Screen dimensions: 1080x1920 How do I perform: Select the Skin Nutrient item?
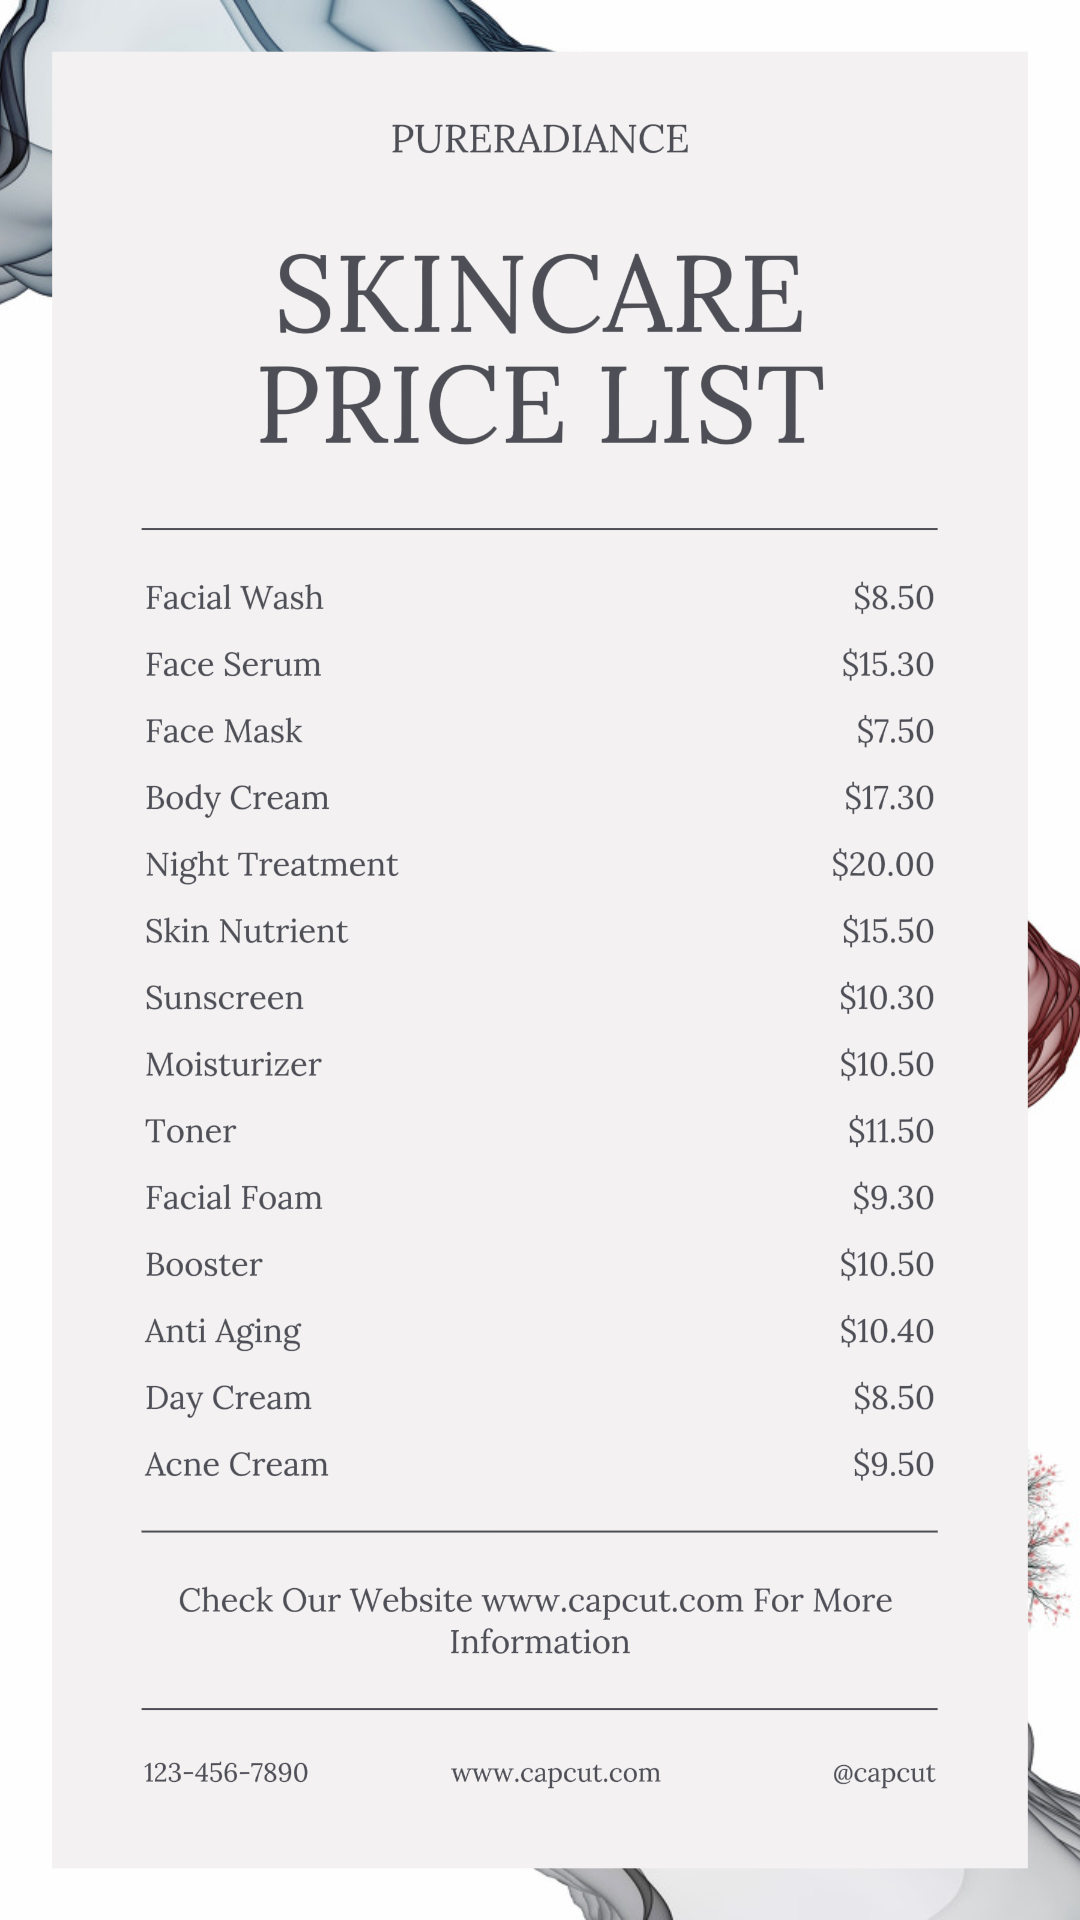coord(246,931)
